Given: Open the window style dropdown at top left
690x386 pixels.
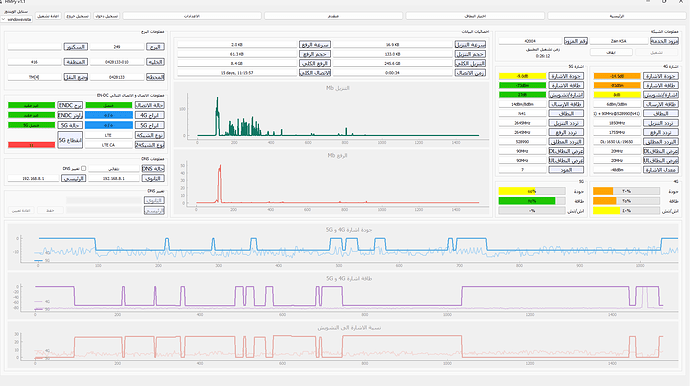Looking at the screenshot, I should (x=16, y=19).
